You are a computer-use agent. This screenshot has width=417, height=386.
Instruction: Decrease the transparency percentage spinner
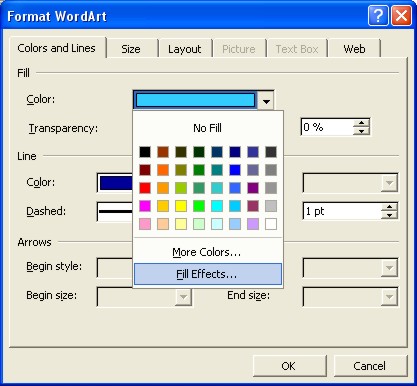361,131
